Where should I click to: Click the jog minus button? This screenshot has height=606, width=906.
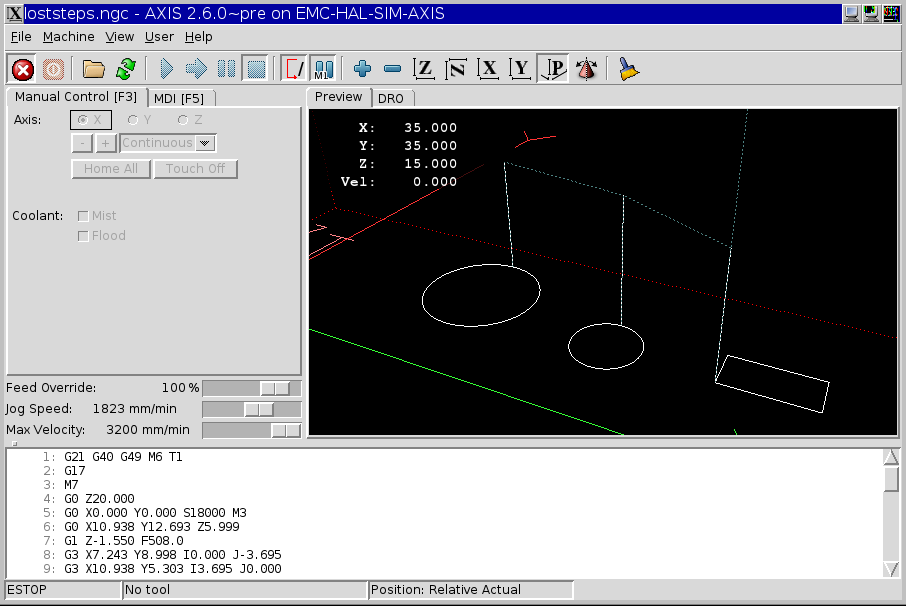82,143
